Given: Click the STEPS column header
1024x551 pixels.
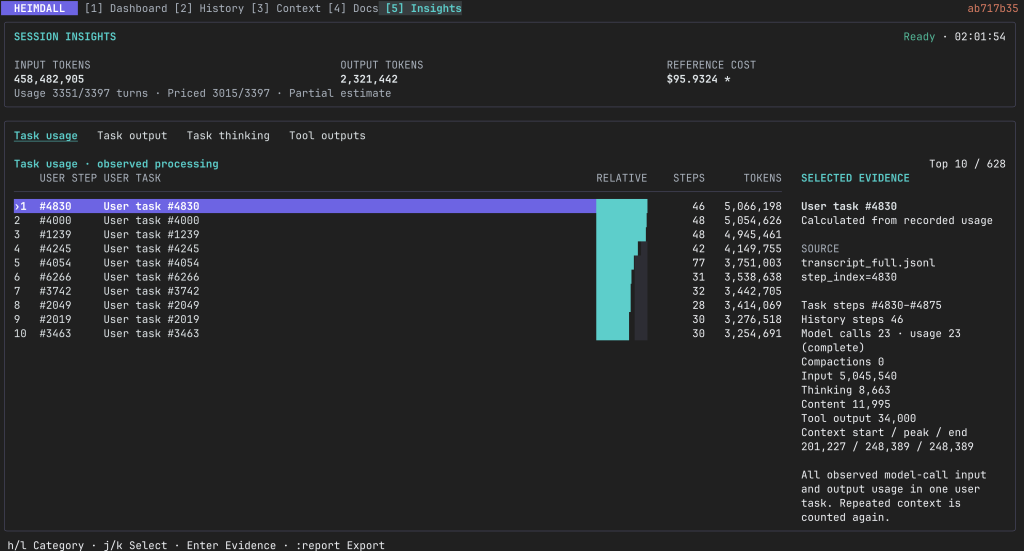Looking at the screenshot, I should point(688,178).
